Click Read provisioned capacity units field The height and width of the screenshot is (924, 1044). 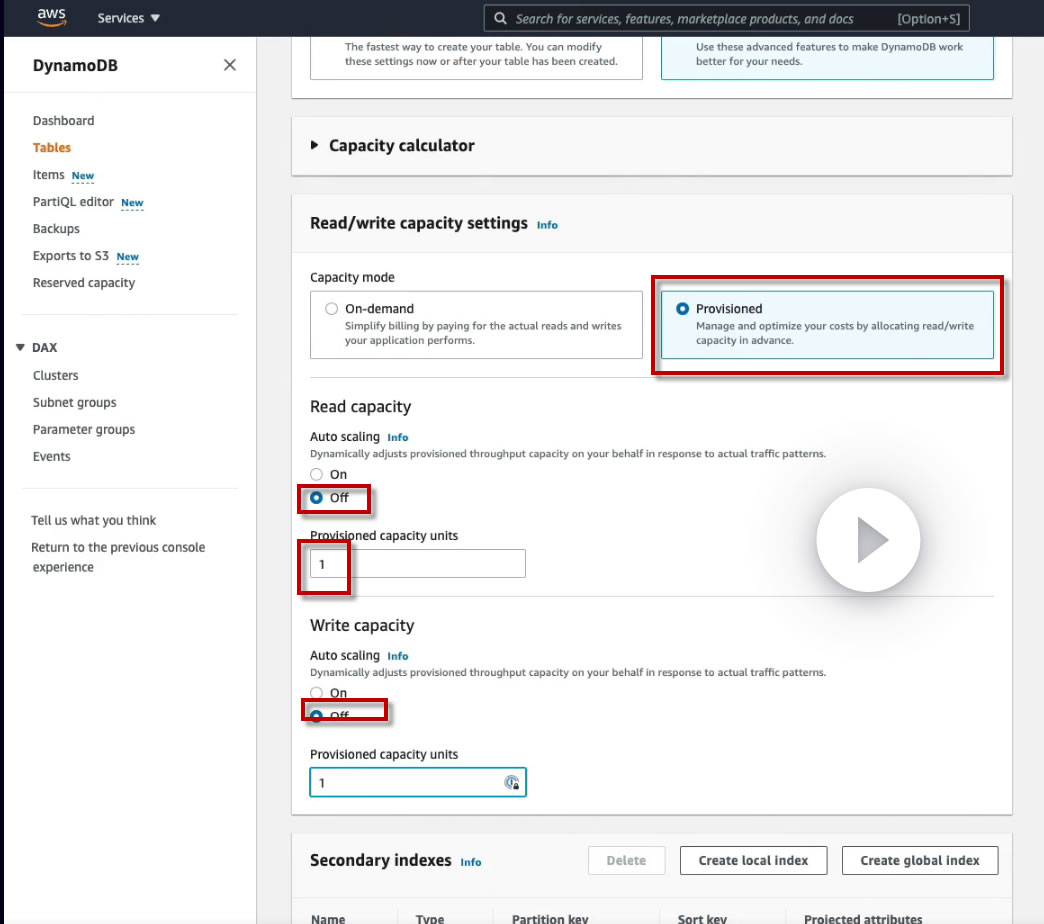click(x=417, y=564)
